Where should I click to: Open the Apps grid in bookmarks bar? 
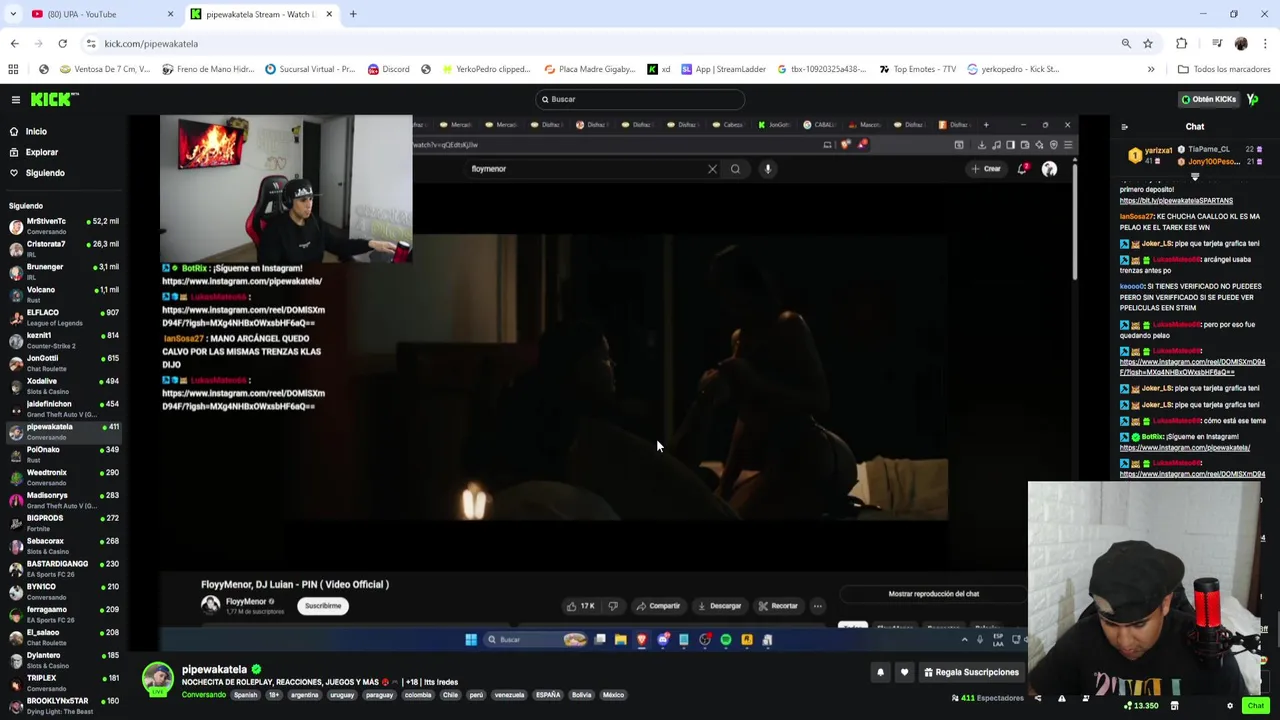(13, 69)
